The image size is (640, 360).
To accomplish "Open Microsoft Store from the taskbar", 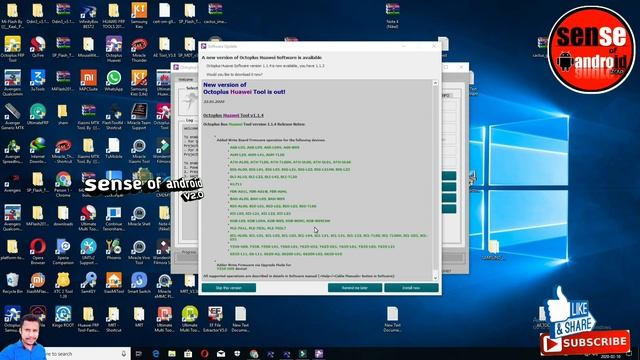I will 188,353.
